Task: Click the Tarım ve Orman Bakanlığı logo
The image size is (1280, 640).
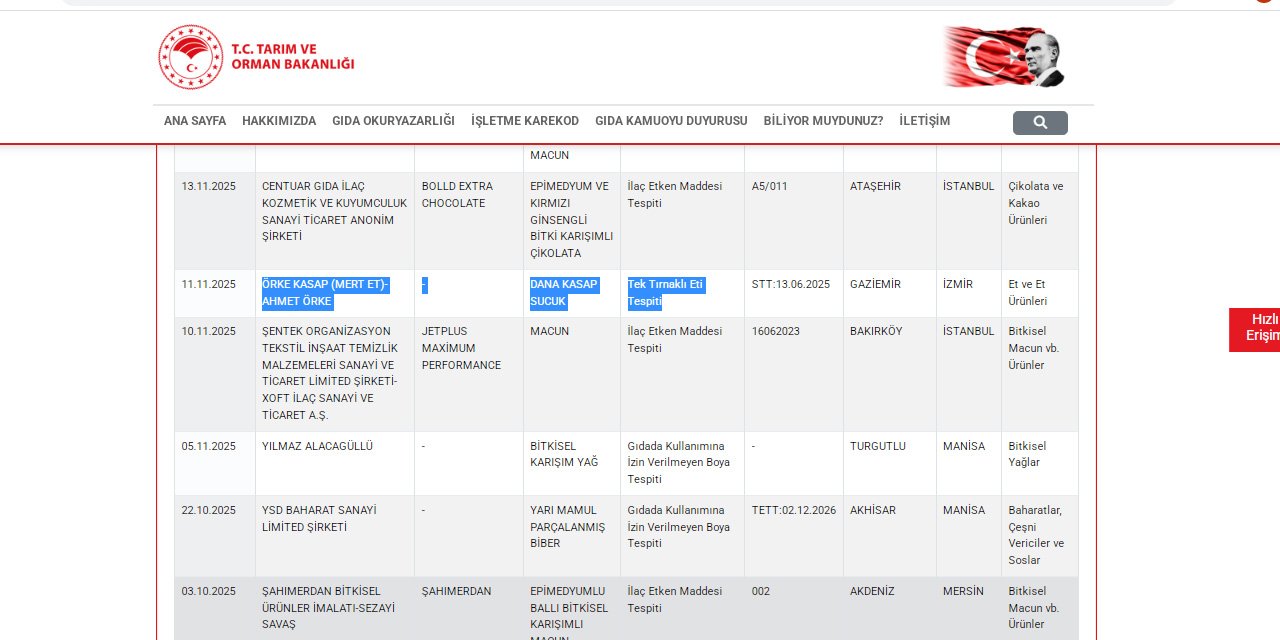Action: [x=257, y=57]
